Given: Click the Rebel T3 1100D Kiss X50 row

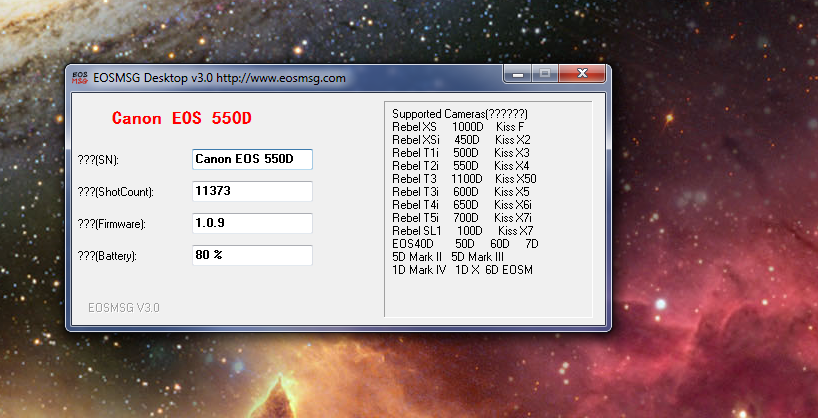Looking at the screenshot, I should 464,179.
